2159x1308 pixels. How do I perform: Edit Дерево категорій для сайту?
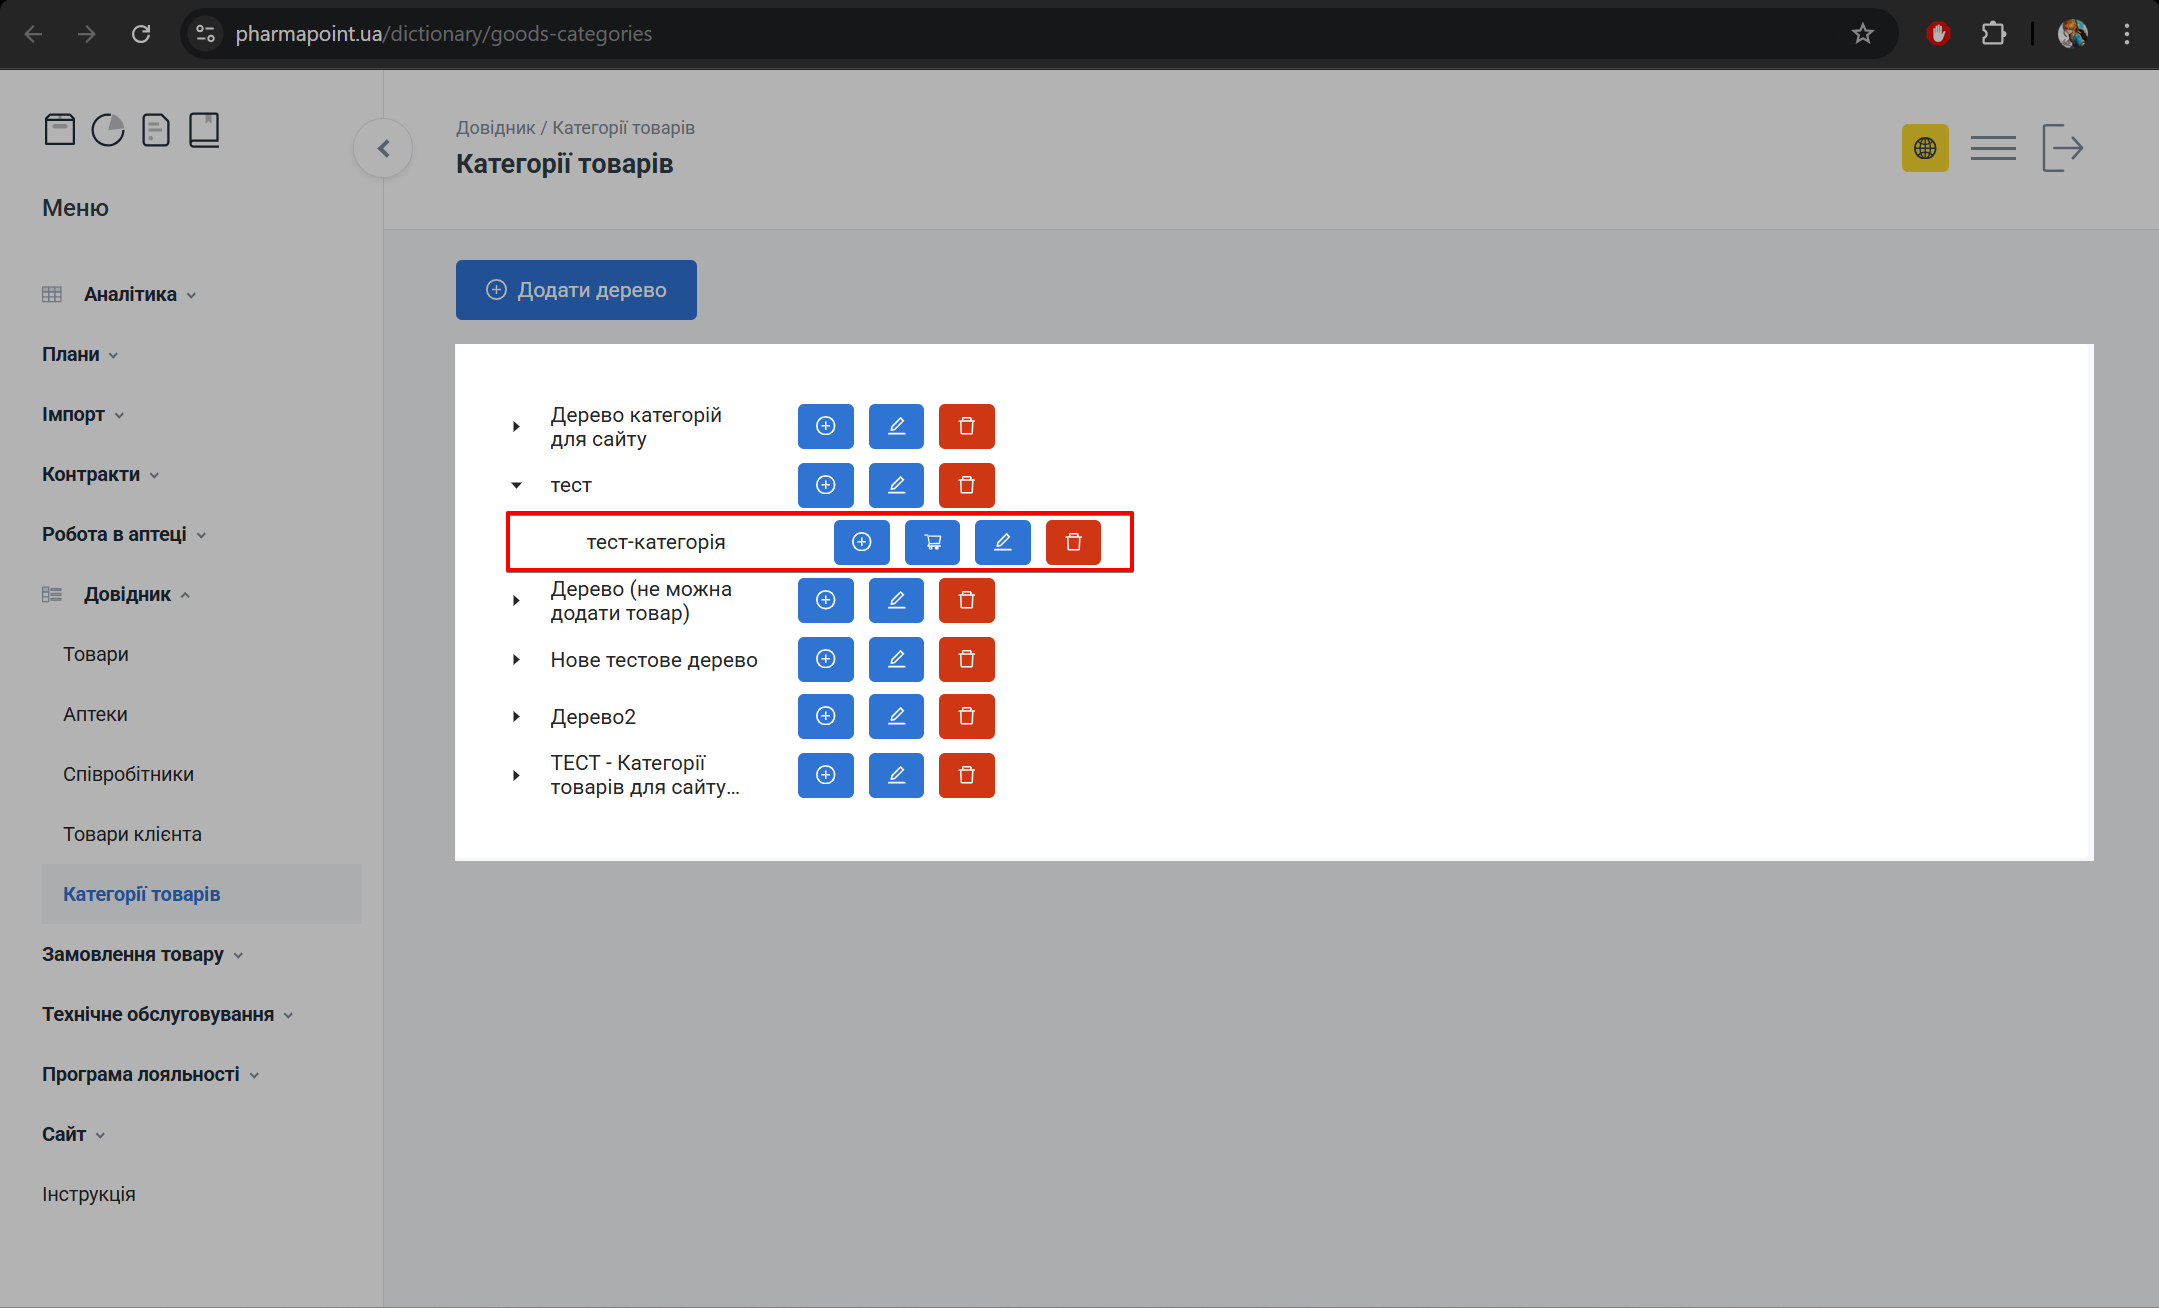[896, 426]
